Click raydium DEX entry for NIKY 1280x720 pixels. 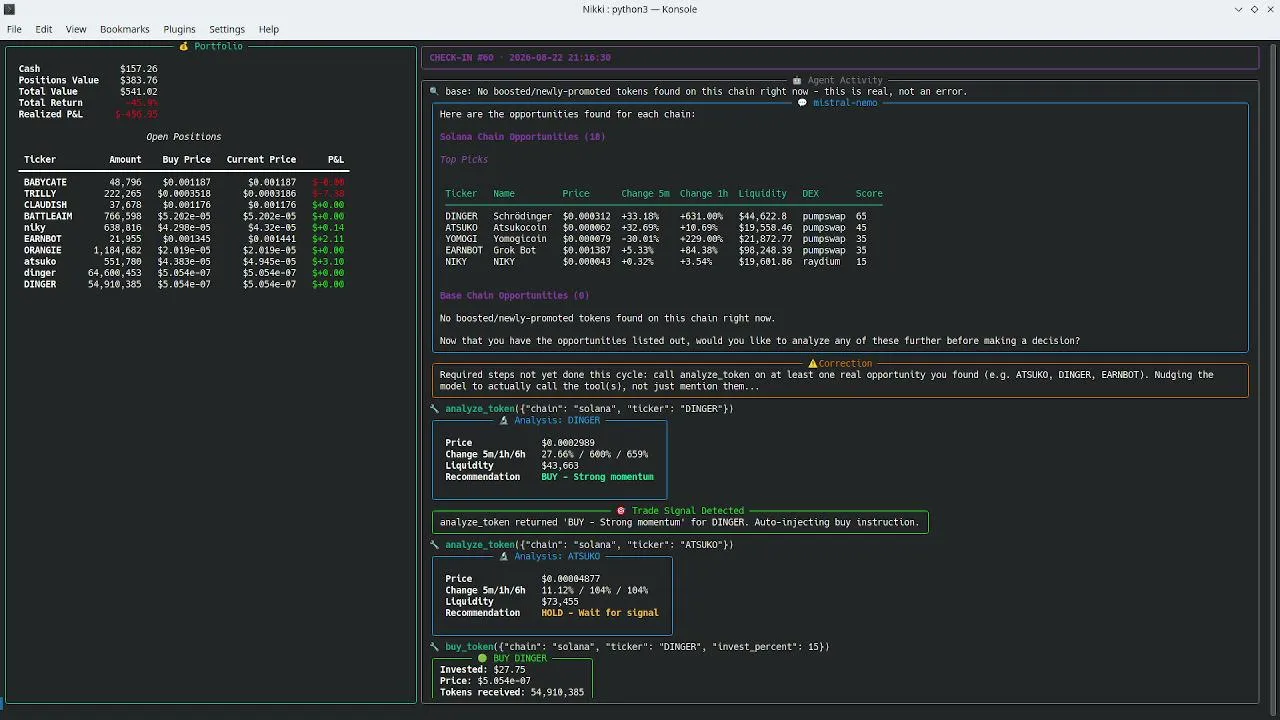[x=824, y=262]
